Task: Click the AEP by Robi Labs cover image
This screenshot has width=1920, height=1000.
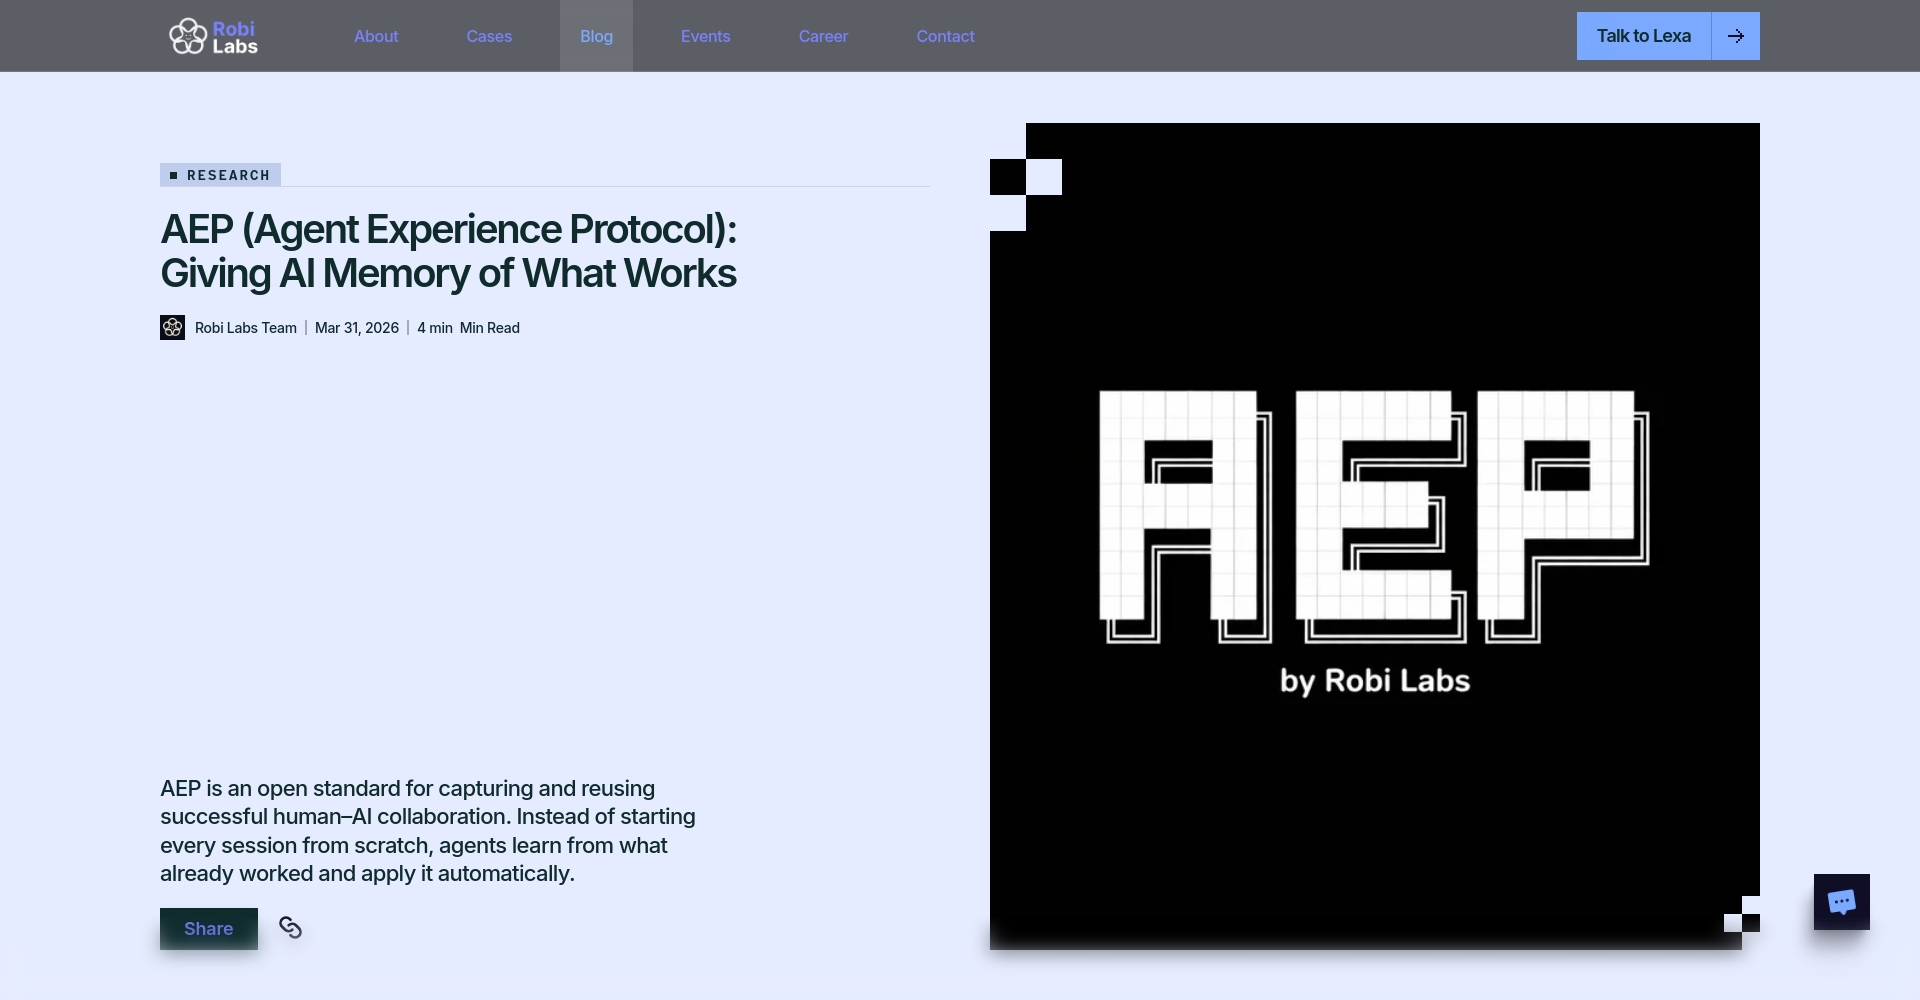Action: click(1375, 536)
